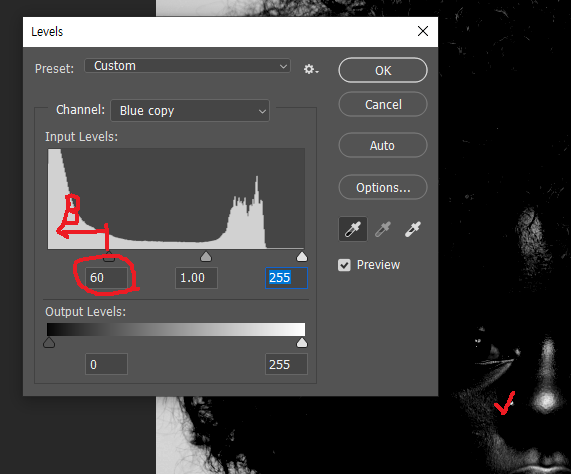Click the Input Levels histogram
This screenshot has width=571, height=474.
(x=176, y=198)
